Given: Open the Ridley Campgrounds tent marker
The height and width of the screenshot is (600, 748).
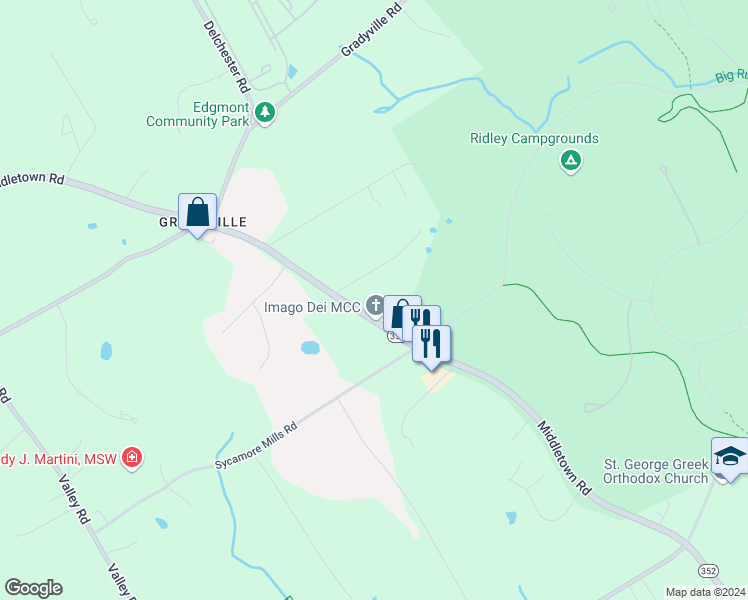Looking at the screenshot, I should [571, 161].
